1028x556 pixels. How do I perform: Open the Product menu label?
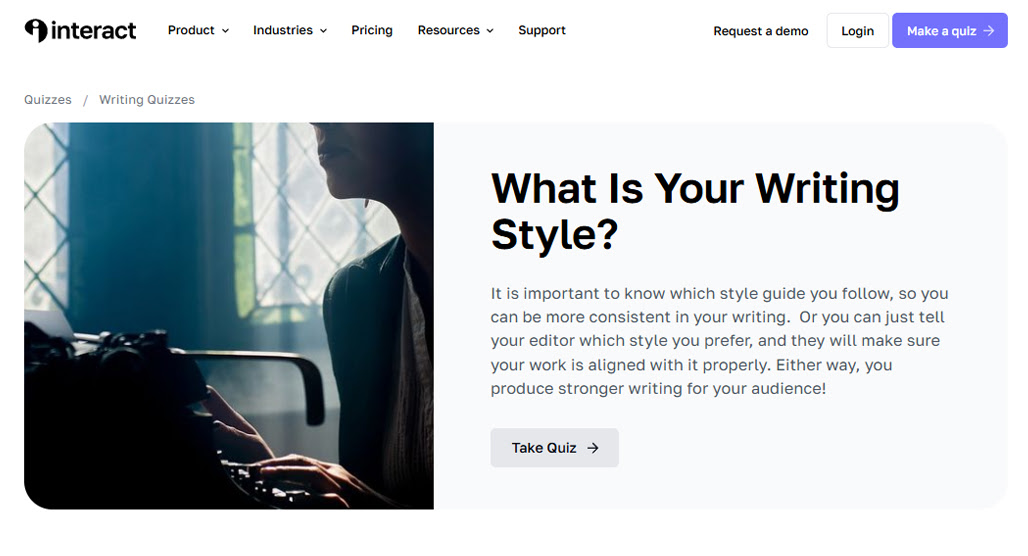[191, 30]
